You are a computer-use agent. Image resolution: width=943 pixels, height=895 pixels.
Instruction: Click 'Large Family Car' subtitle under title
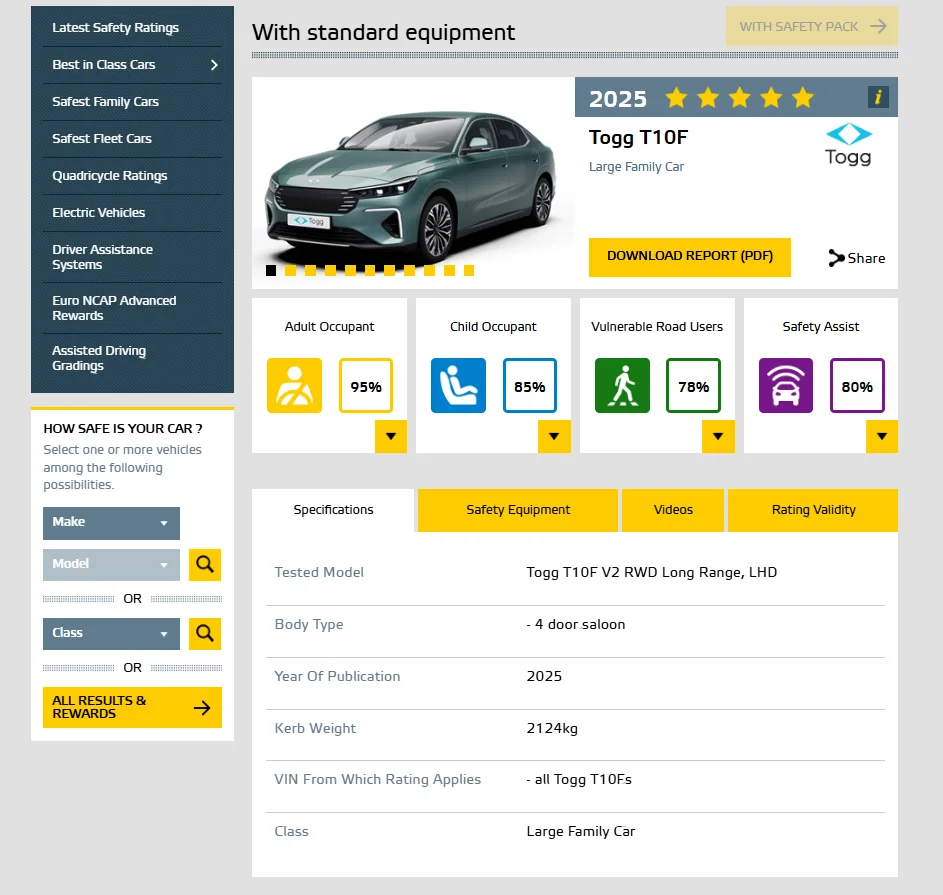point(636,167)
